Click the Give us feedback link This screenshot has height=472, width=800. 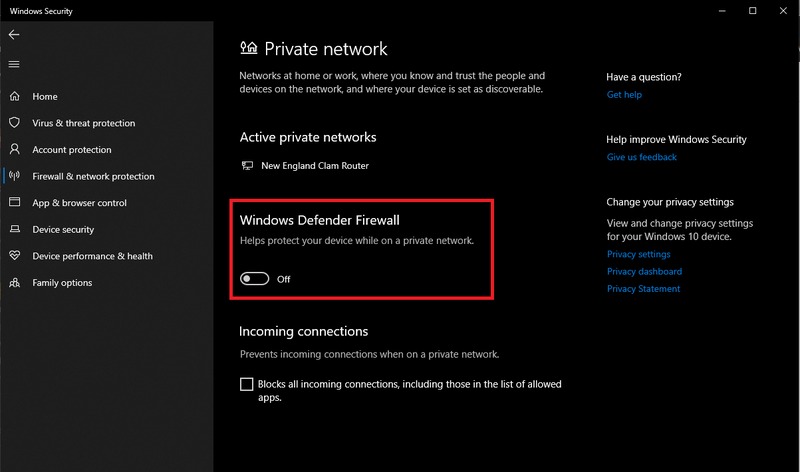pyautogui.click(x=641, y=157)
